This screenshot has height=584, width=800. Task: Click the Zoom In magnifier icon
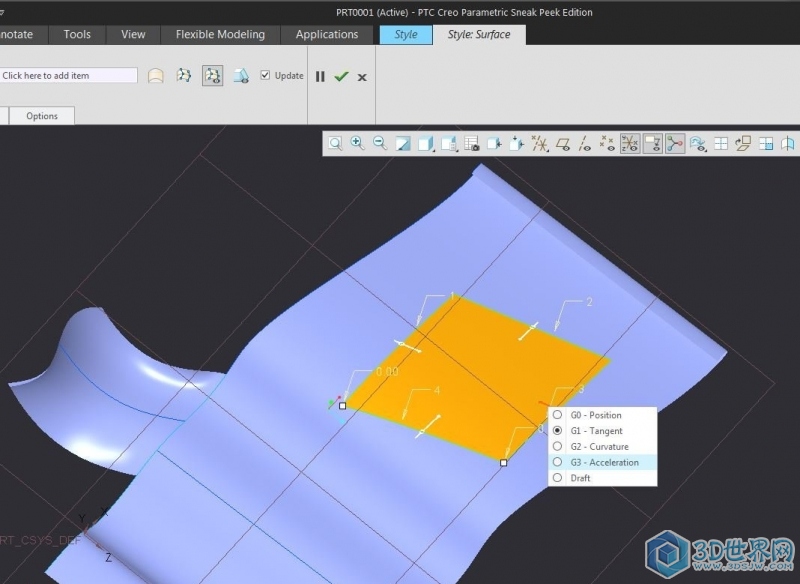pos(357,143)
